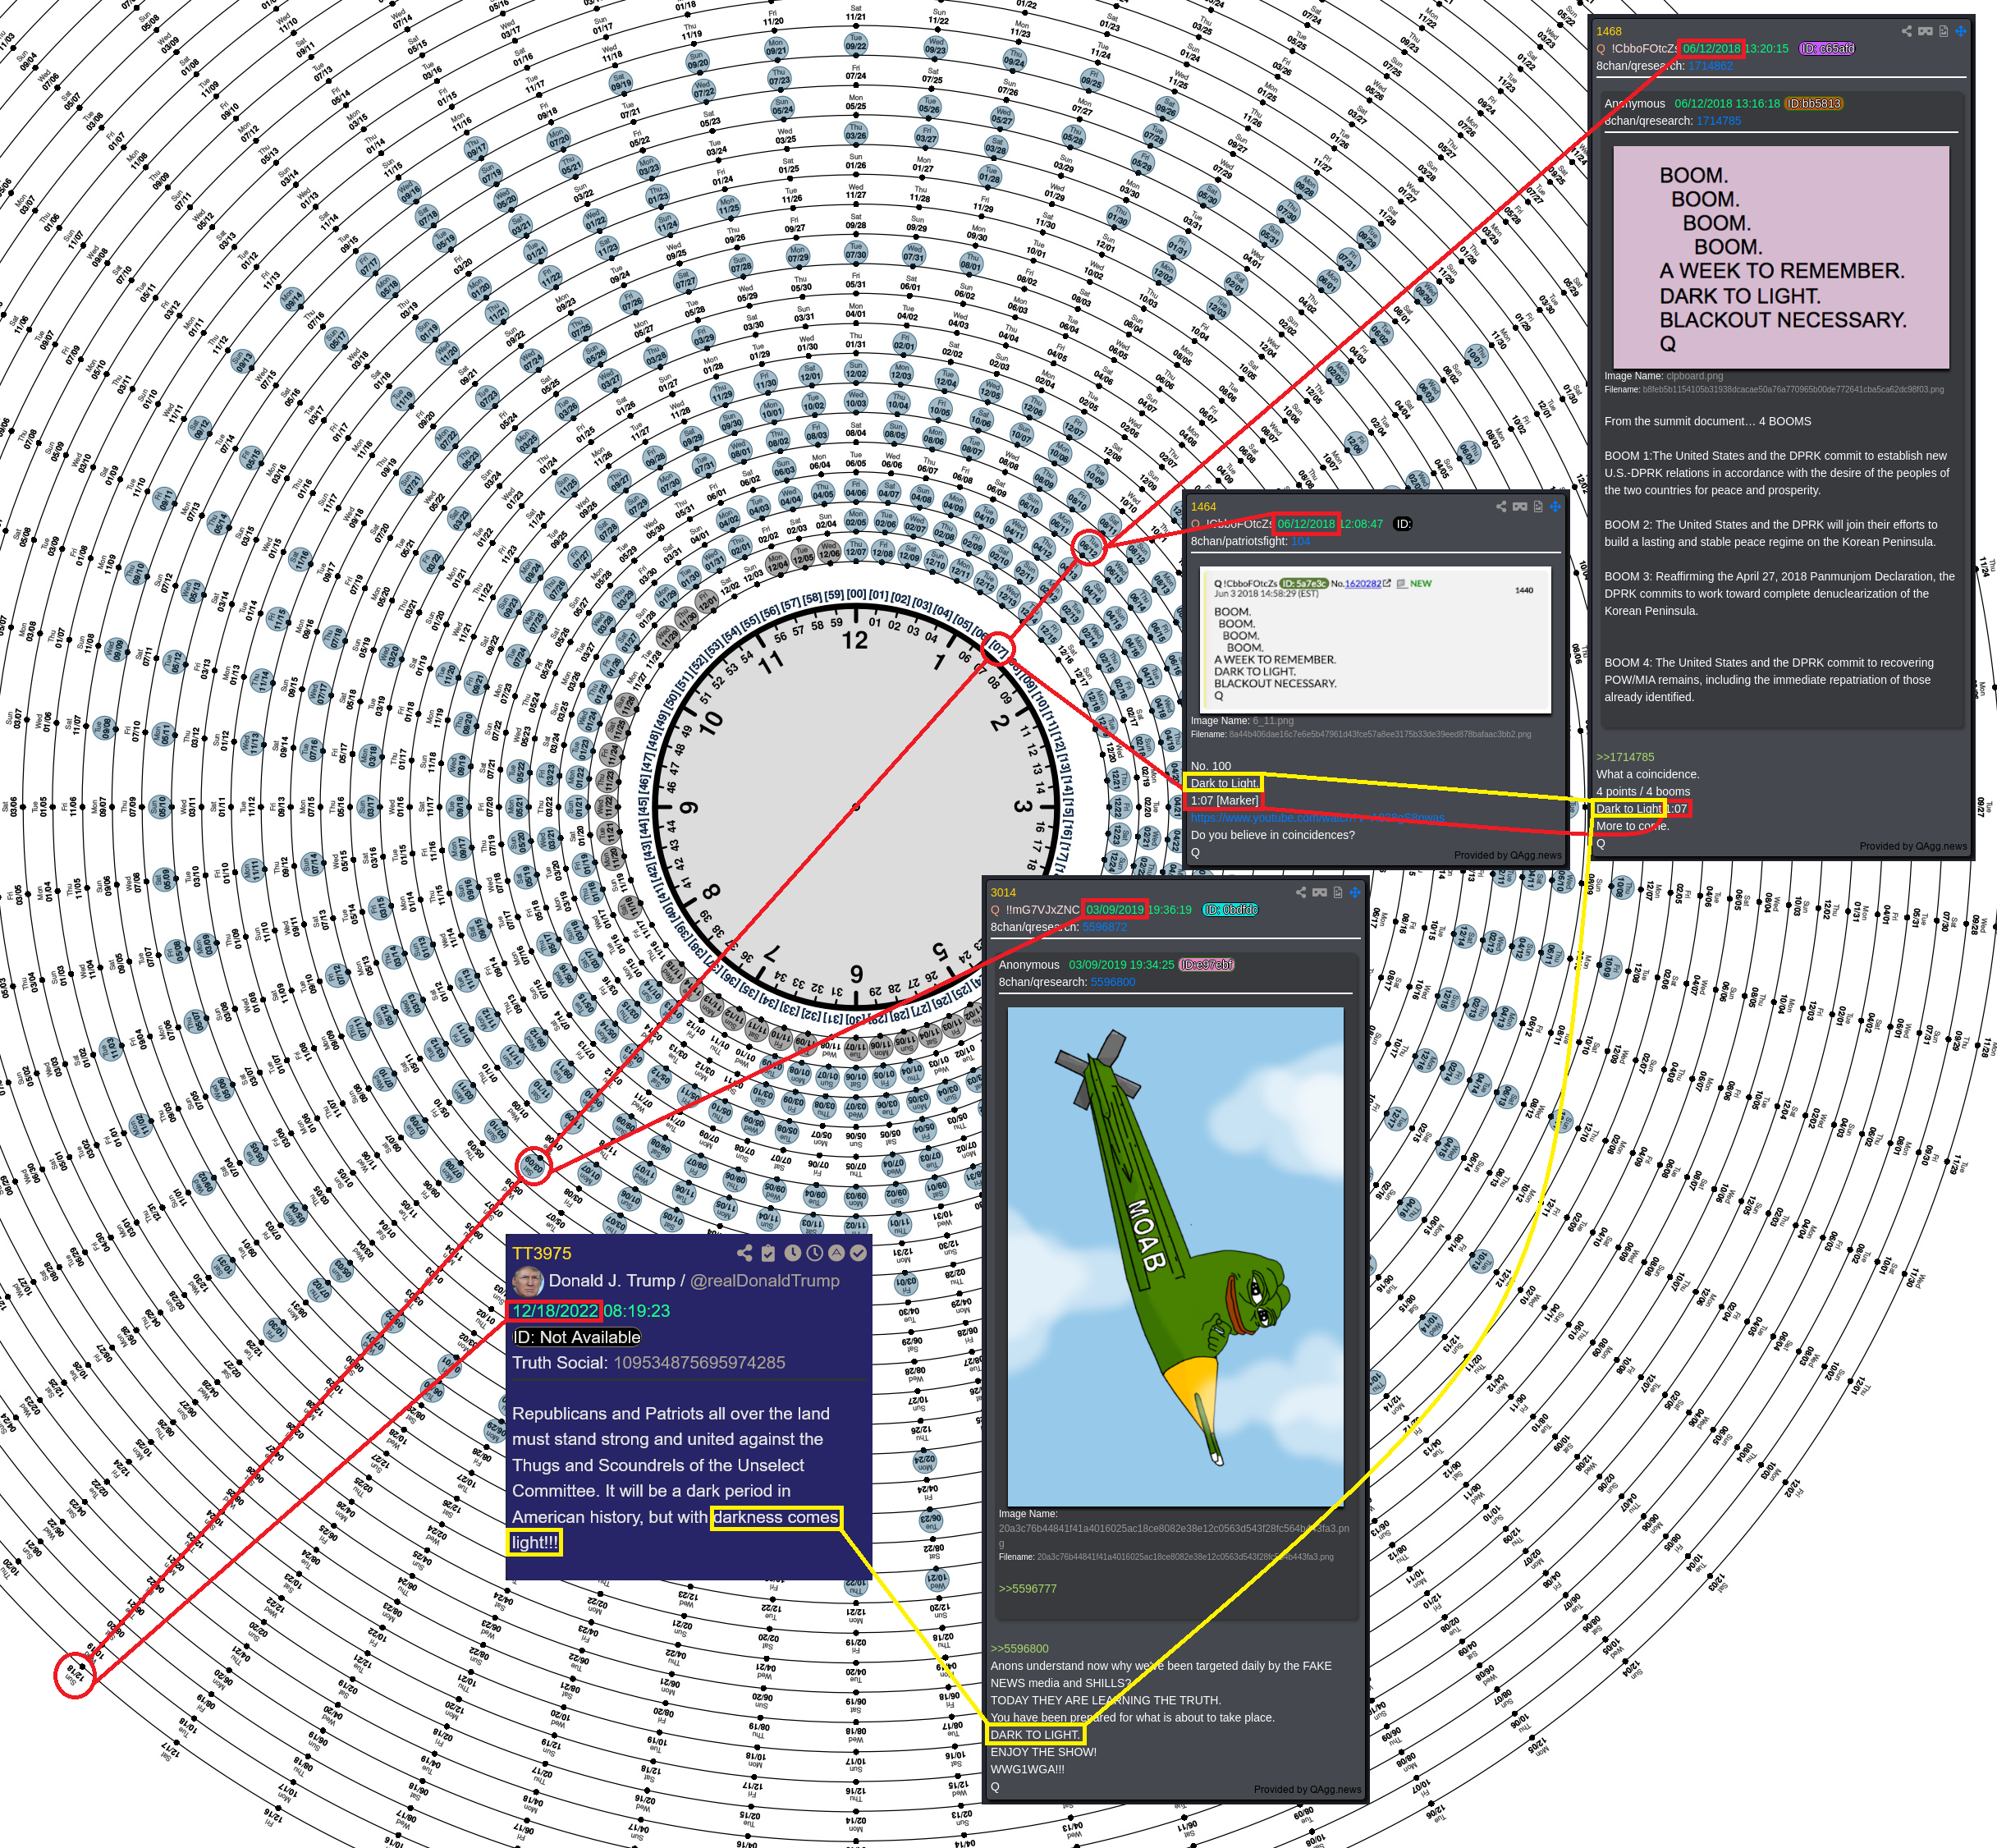Click blue move icon on post 1468
Screen dimensions: 1997x1848
point(1961,31)
